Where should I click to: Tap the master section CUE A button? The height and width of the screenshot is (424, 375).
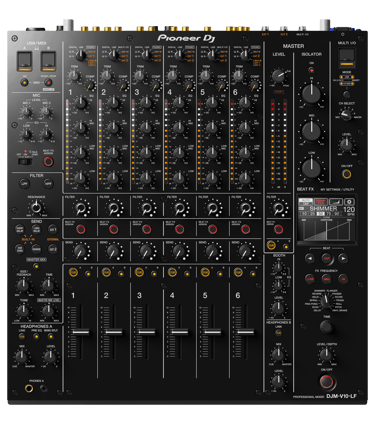pos(271,245)
